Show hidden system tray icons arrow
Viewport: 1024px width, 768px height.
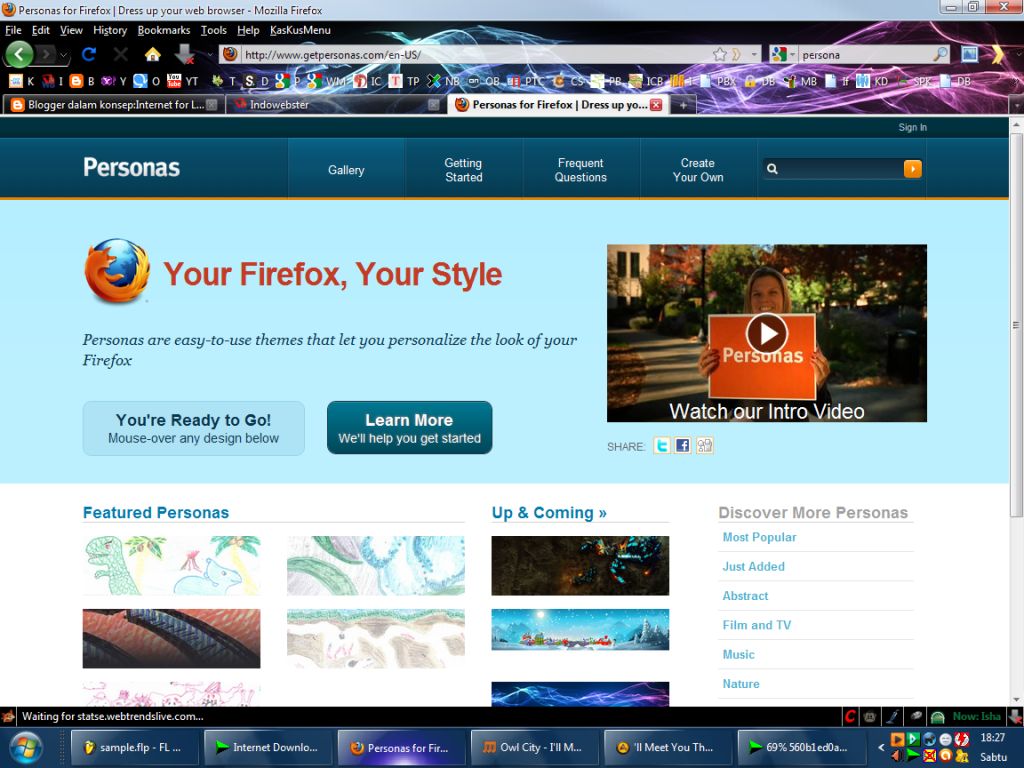(x=881, y=746)
